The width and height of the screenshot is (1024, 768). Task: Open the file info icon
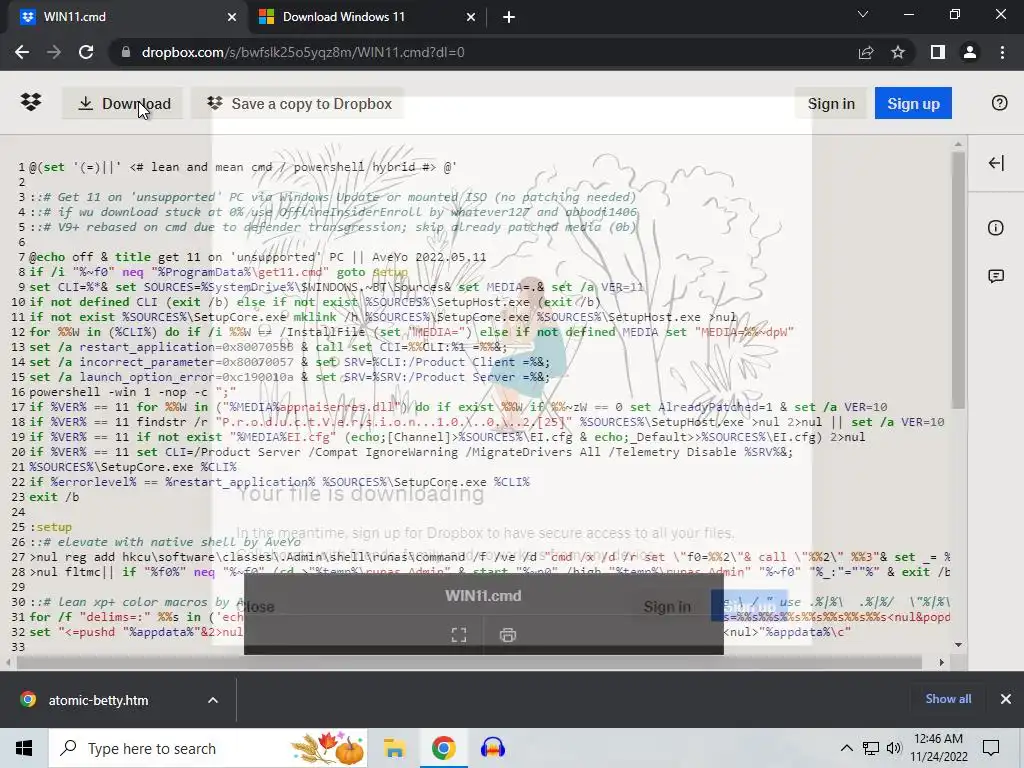pos(995,228)
